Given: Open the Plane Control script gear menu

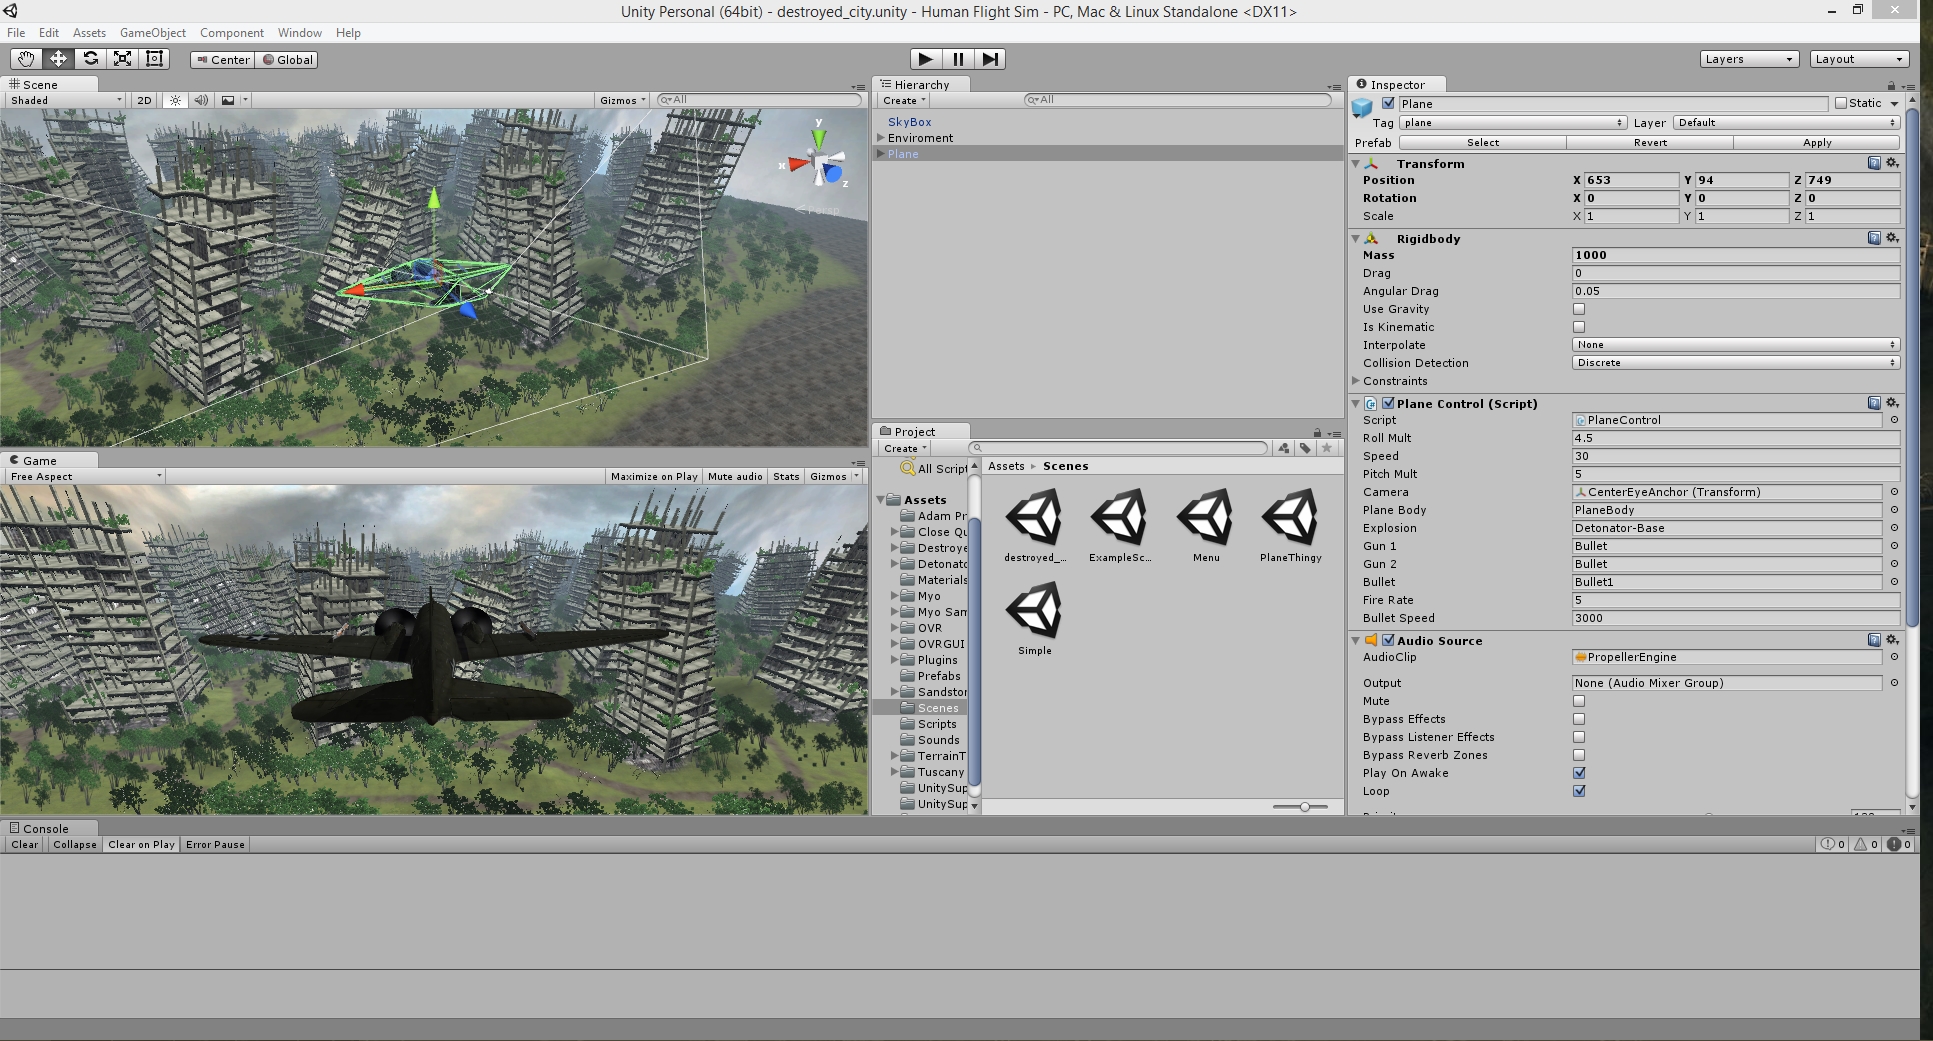Looking at the screenshot, I should (1892, 403).
